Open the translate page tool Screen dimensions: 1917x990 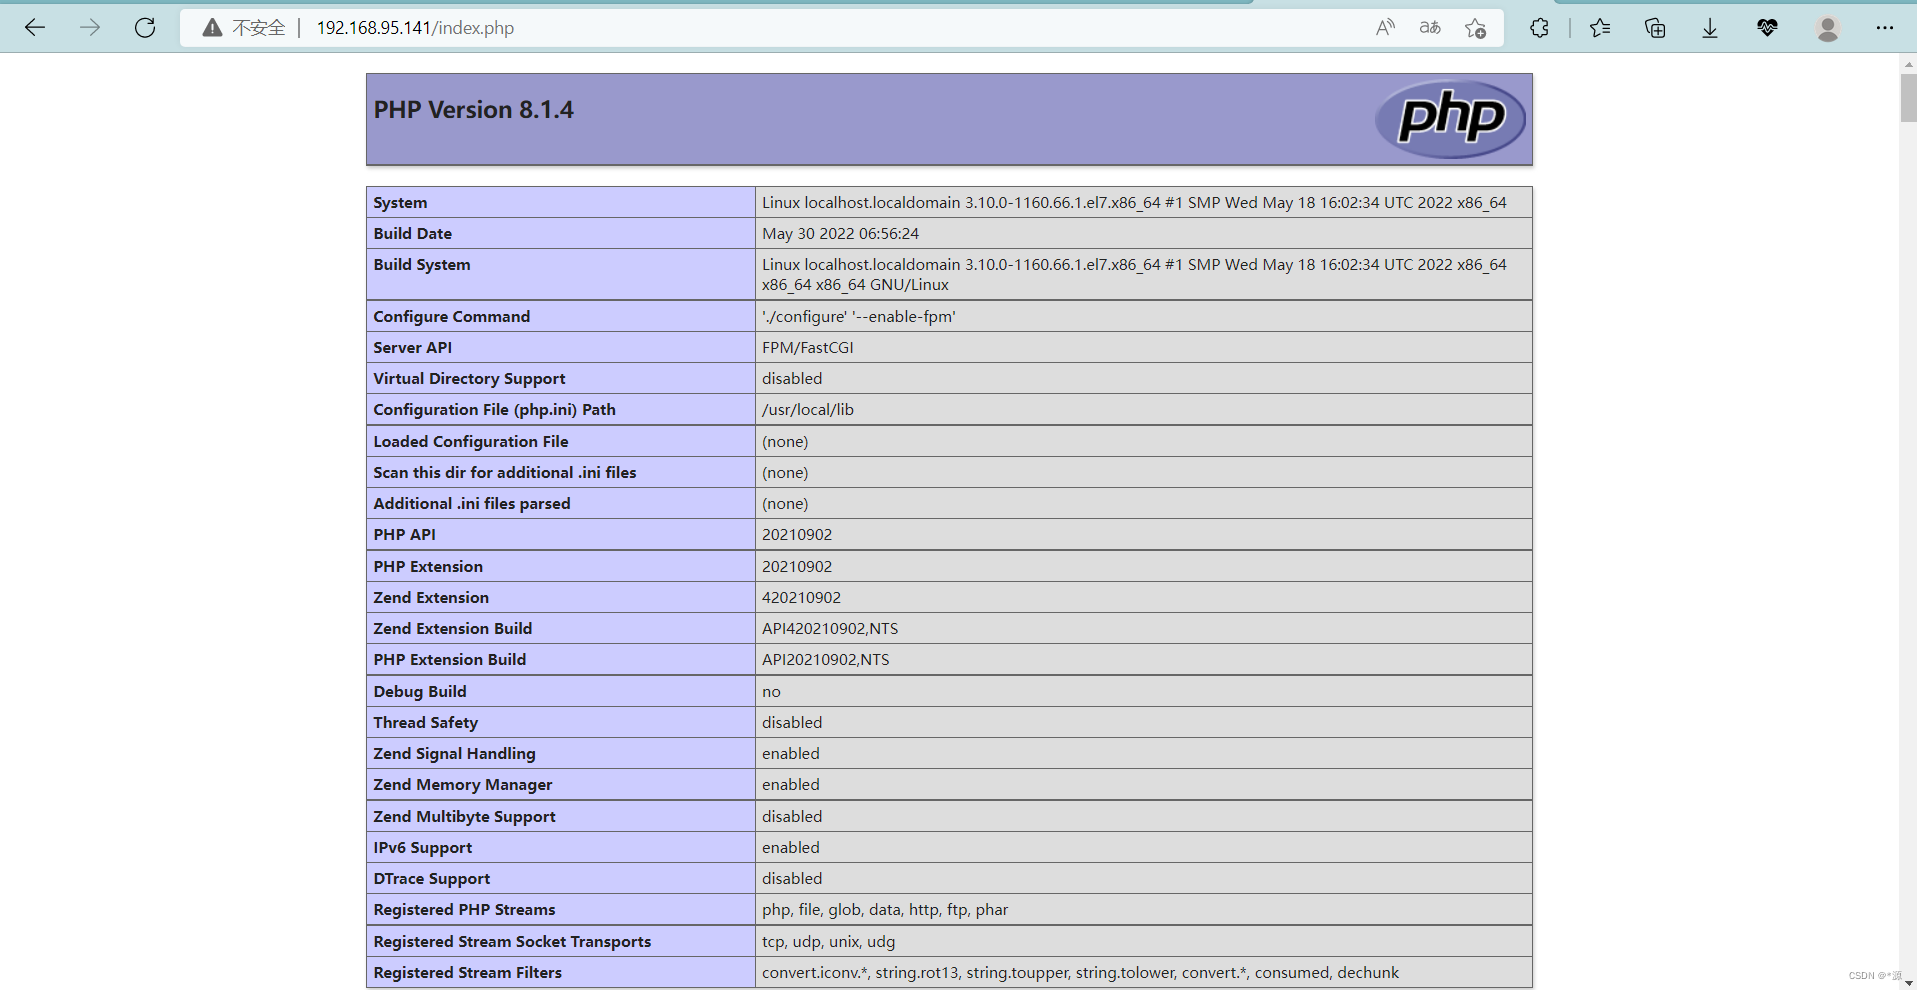tap(1429, 28)
